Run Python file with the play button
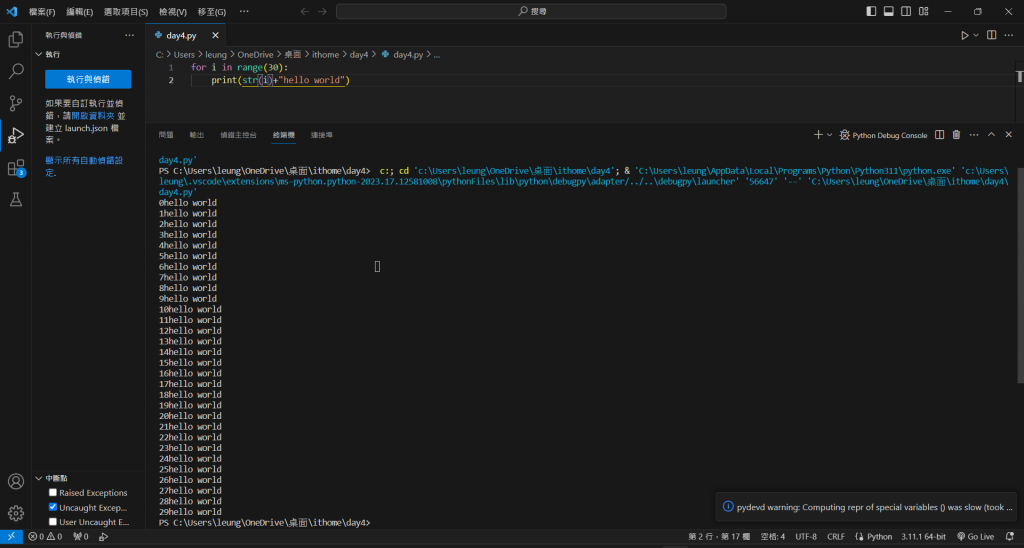This screenshot has width=1024, height=548. 965,35
